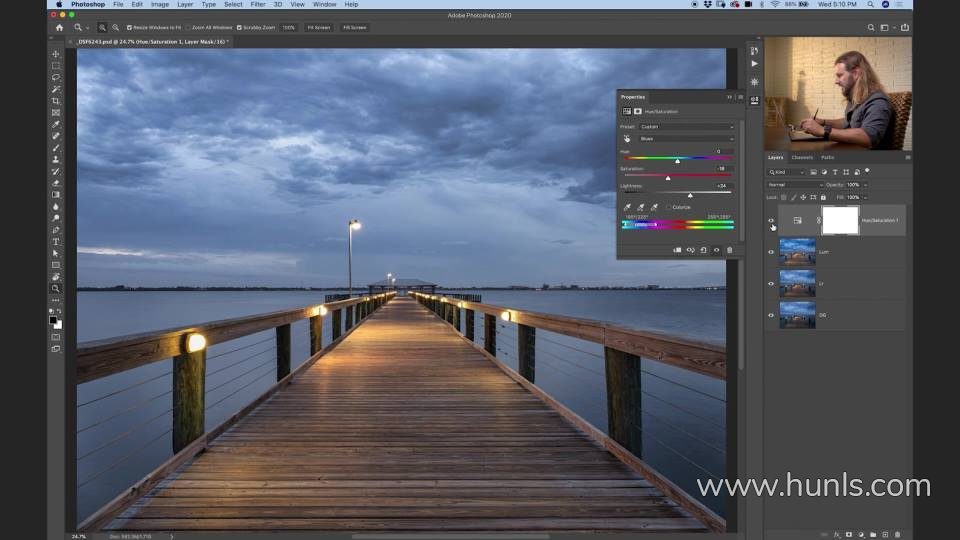
Task: Choose Zoom Out mode in options bar
Action: [x=115, y=28]
